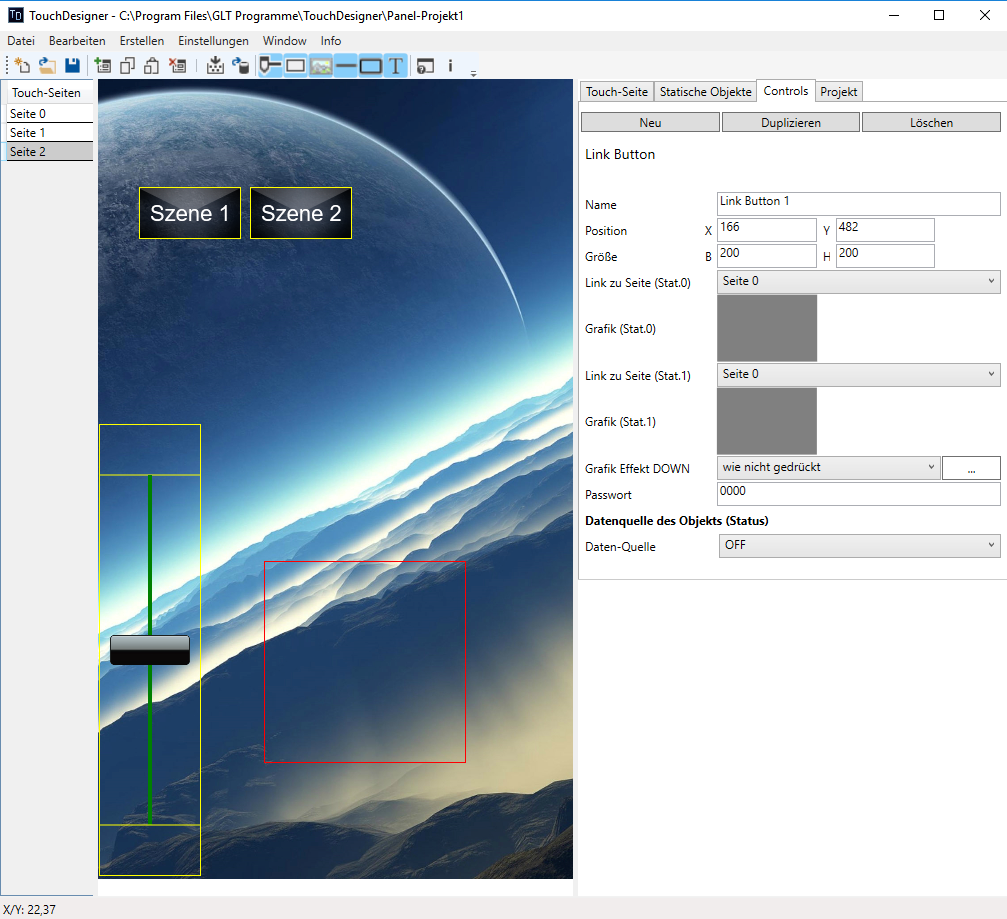Switch to the Statische Objekte tab
Screen dimensions: 1007x919
[x=705, y=91]
